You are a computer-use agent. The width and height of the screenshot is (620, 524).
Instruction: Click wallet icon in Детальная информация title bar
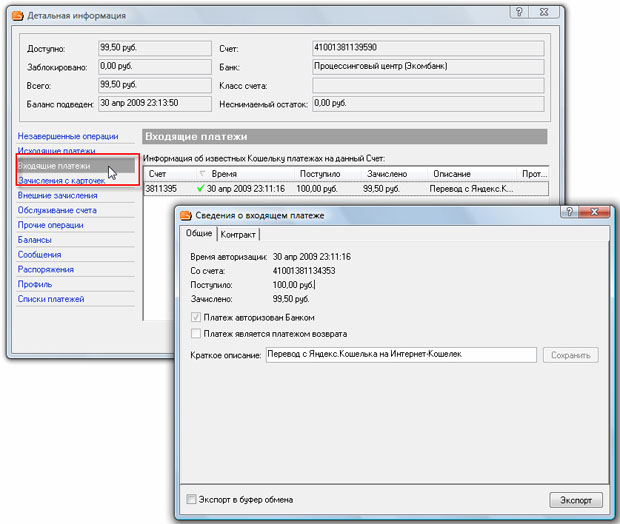point(18,16)
